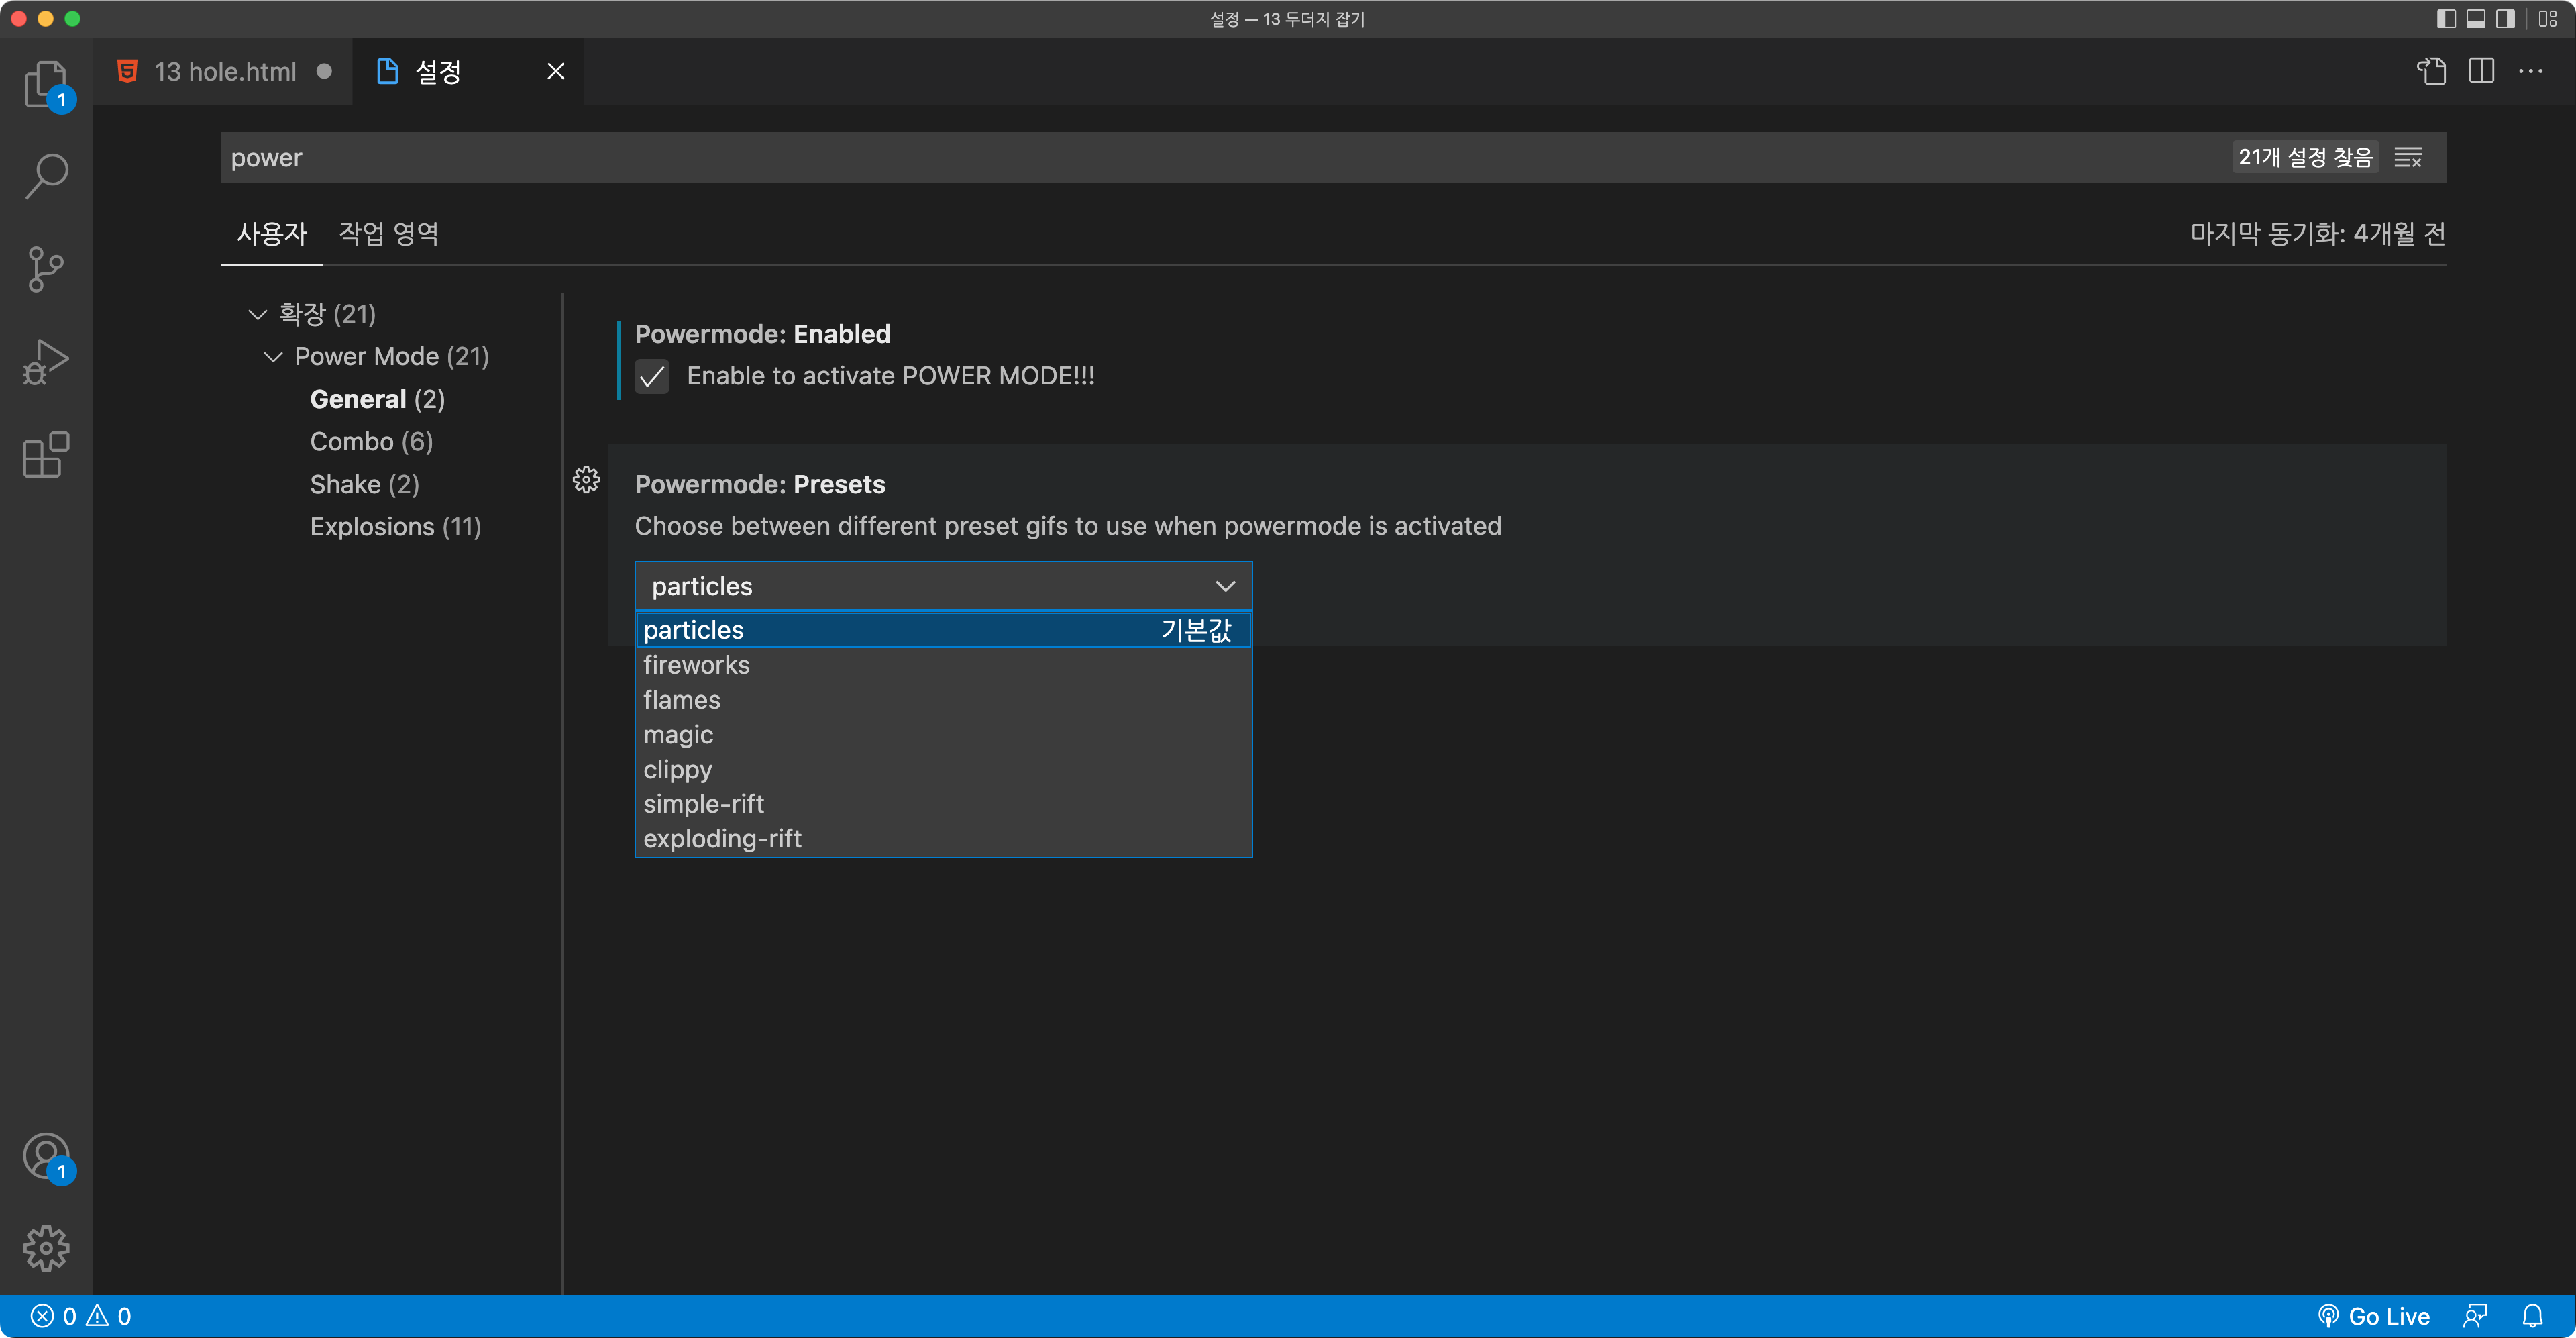
Task: Select Explosions (11) in settings tree
Action: (x=395, y=527)
